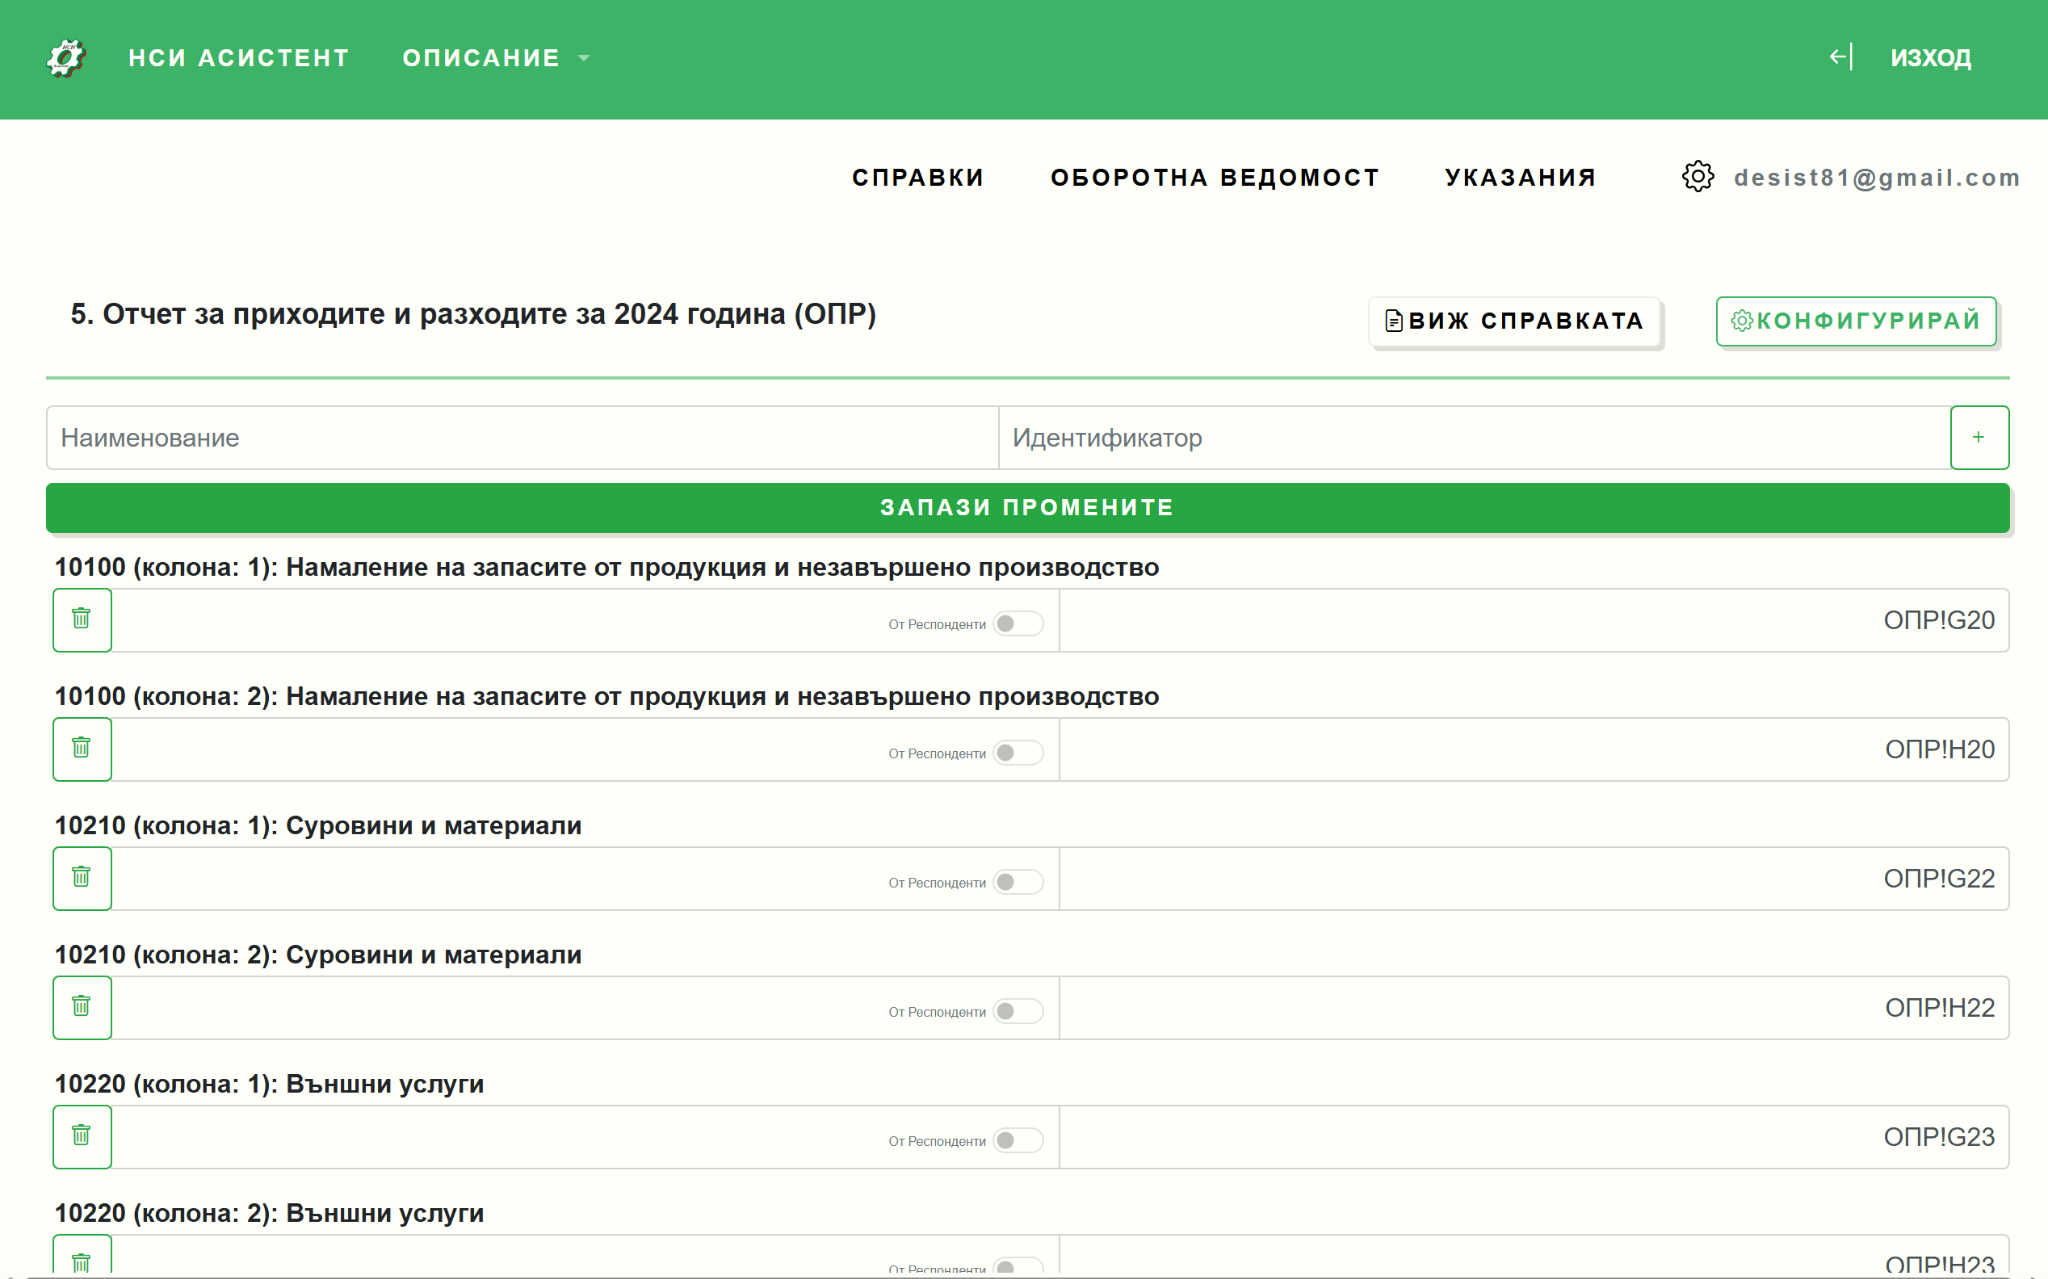The width and height of the screenshot is (2048, 1279).
Task: Delete 10210 колона 1 Суровини row
Action: (x=82, y=878)
